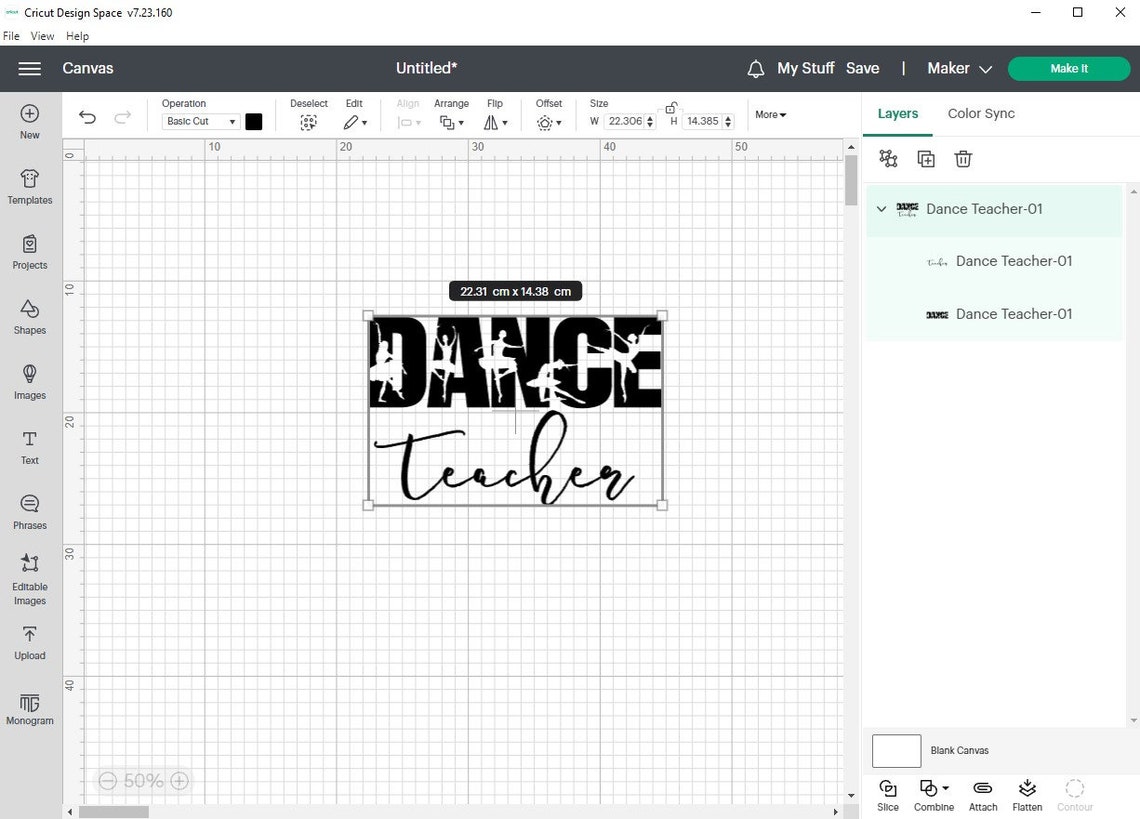Select the Slice tool

888,793
